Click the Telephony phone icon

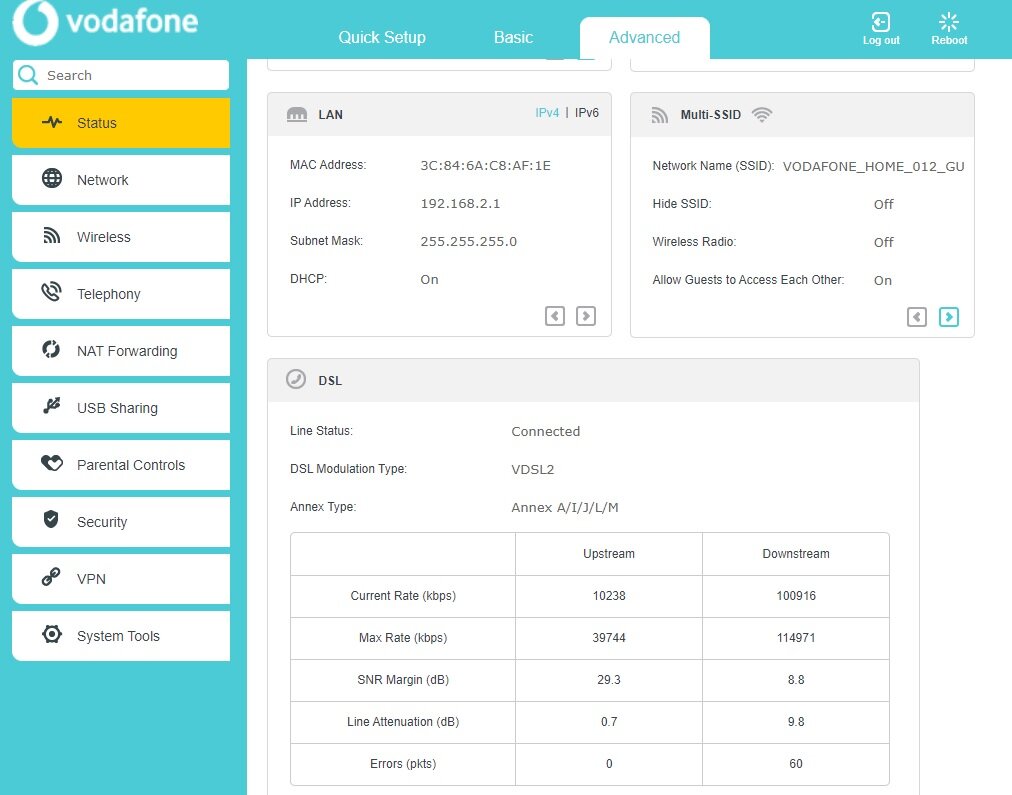pyautogui.click(x=52, y=292)
